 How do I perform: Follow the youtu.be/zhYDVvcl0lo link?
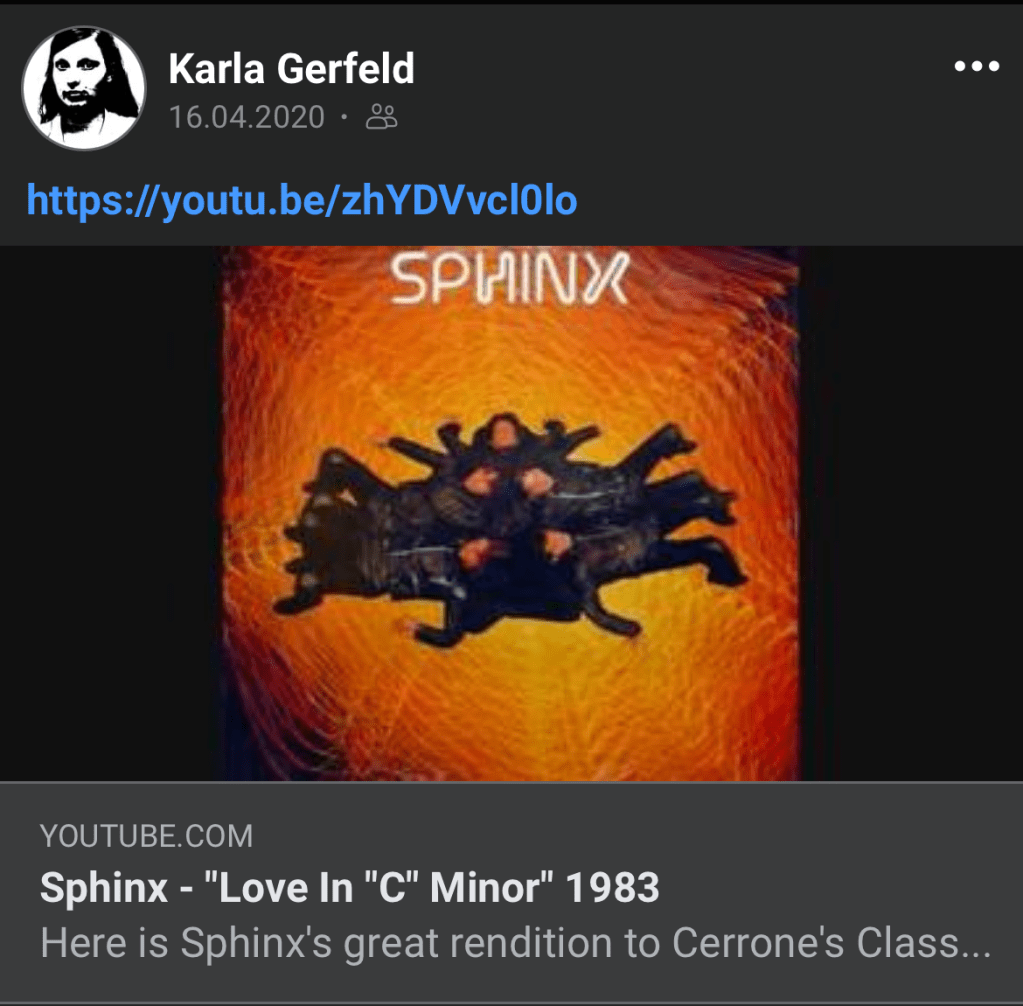click(x=302, y=200)
